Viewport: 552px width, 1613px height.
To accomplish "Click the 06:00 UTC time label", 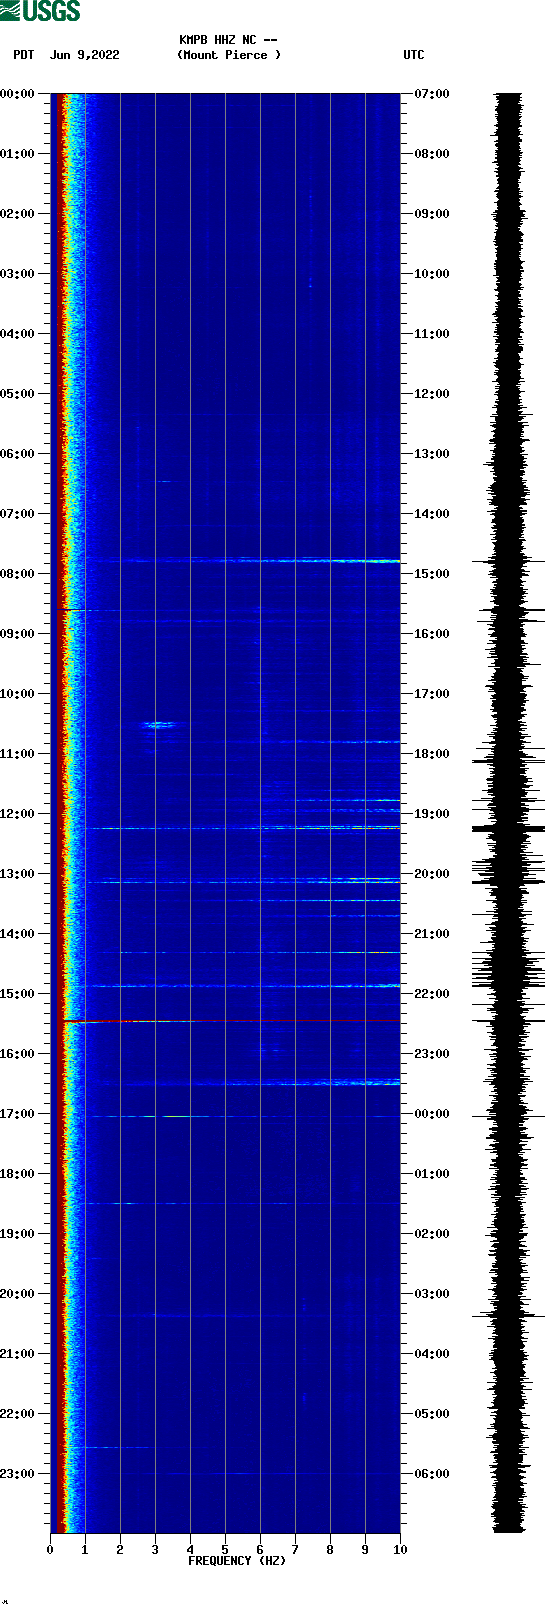I will [x=432, y=1474].
